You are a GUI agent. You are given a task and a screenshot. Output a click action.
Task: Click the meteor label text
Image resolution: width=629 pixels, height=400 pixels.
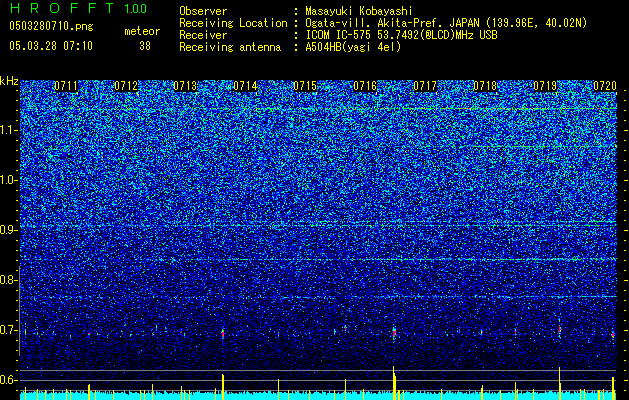[142, 31]
